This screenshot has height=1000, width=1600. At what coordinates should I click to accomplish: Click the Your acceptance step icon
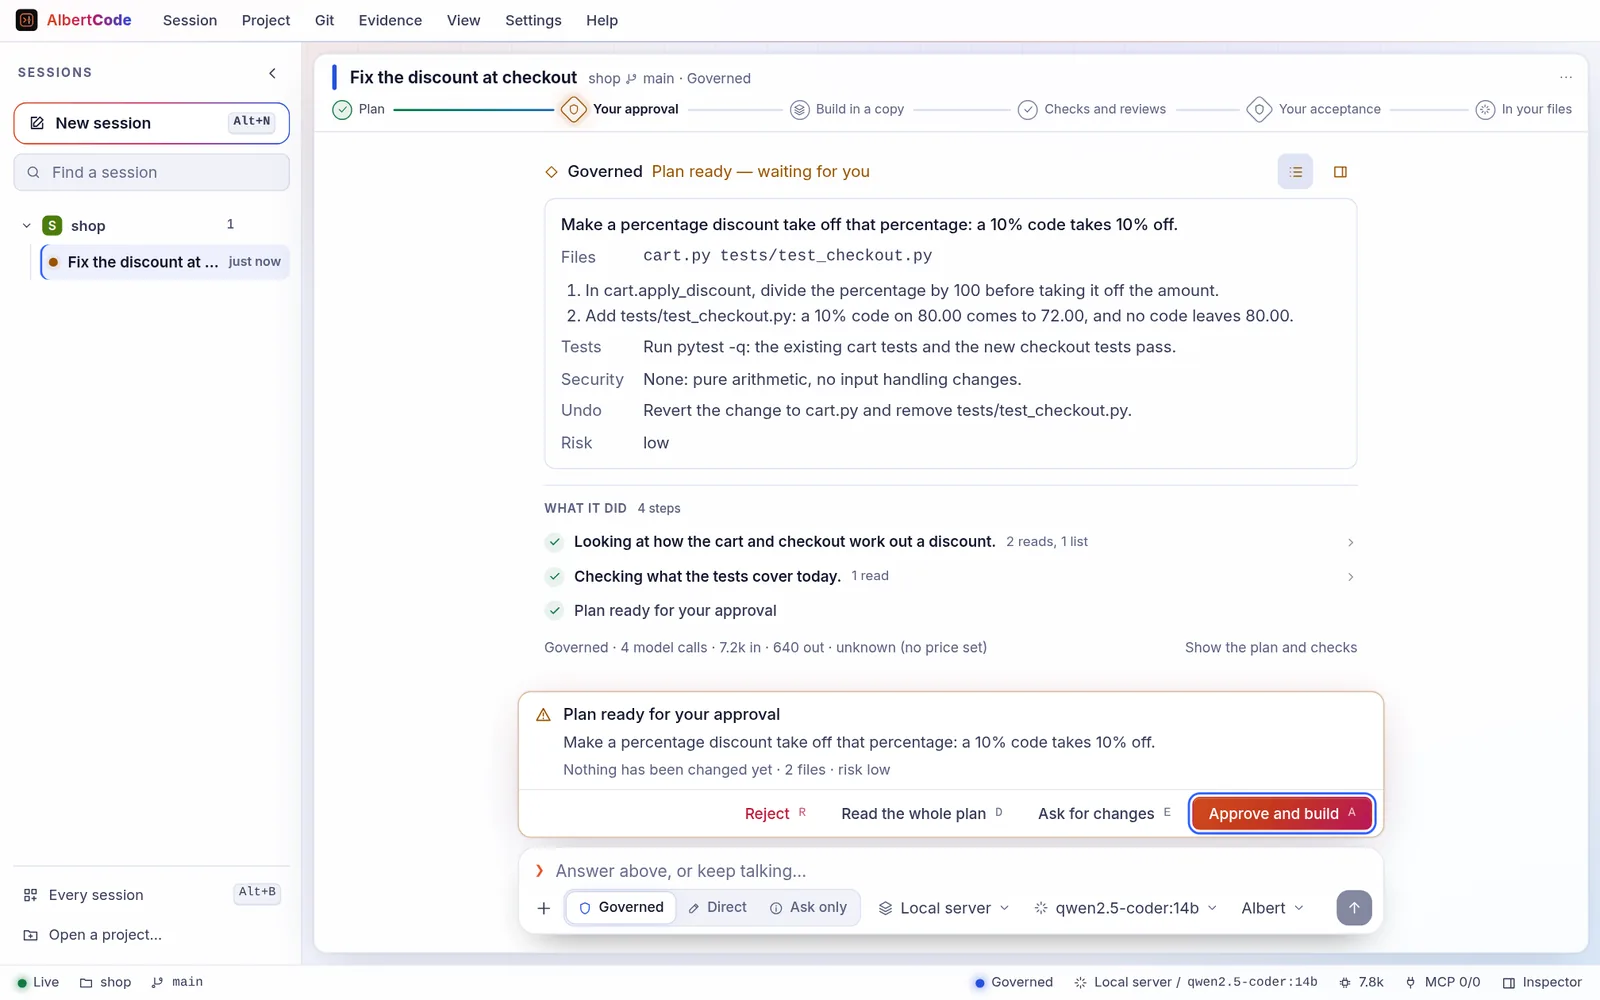tap(1259, 109)
